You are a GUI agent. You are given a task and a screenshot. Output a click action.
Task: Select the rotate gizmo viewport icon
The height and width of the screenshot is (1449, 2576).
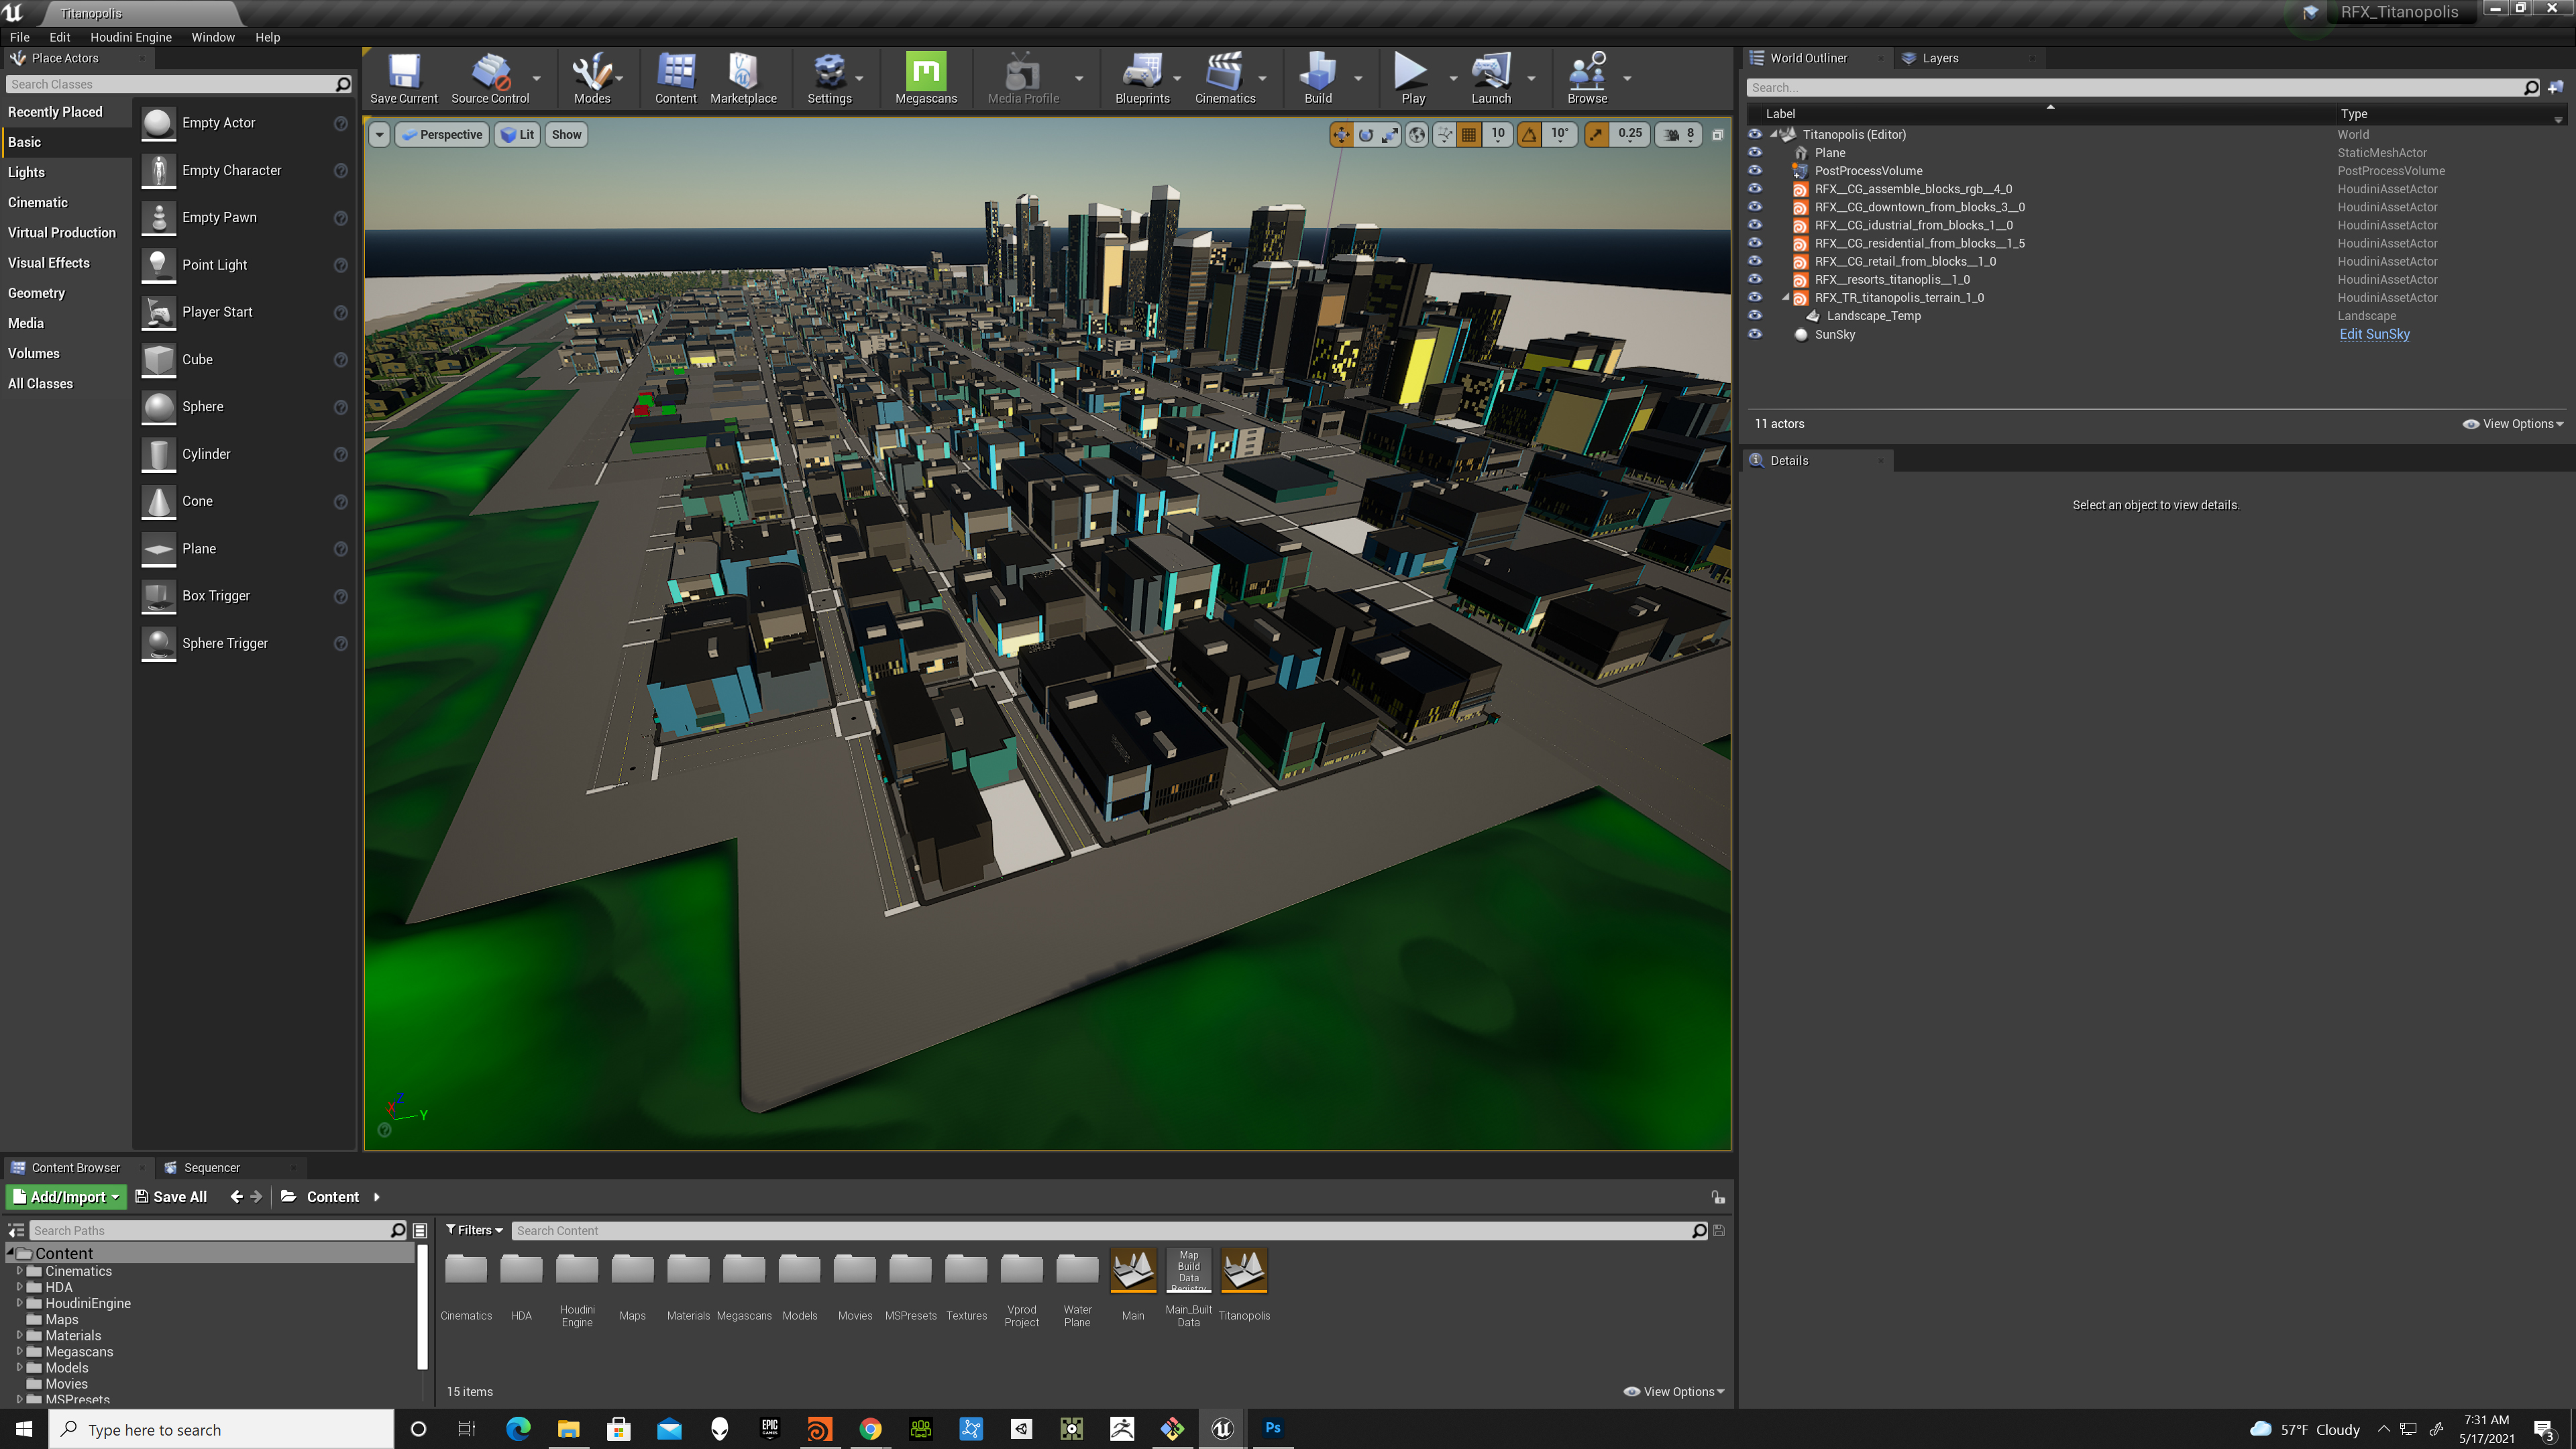[1366, 134]
